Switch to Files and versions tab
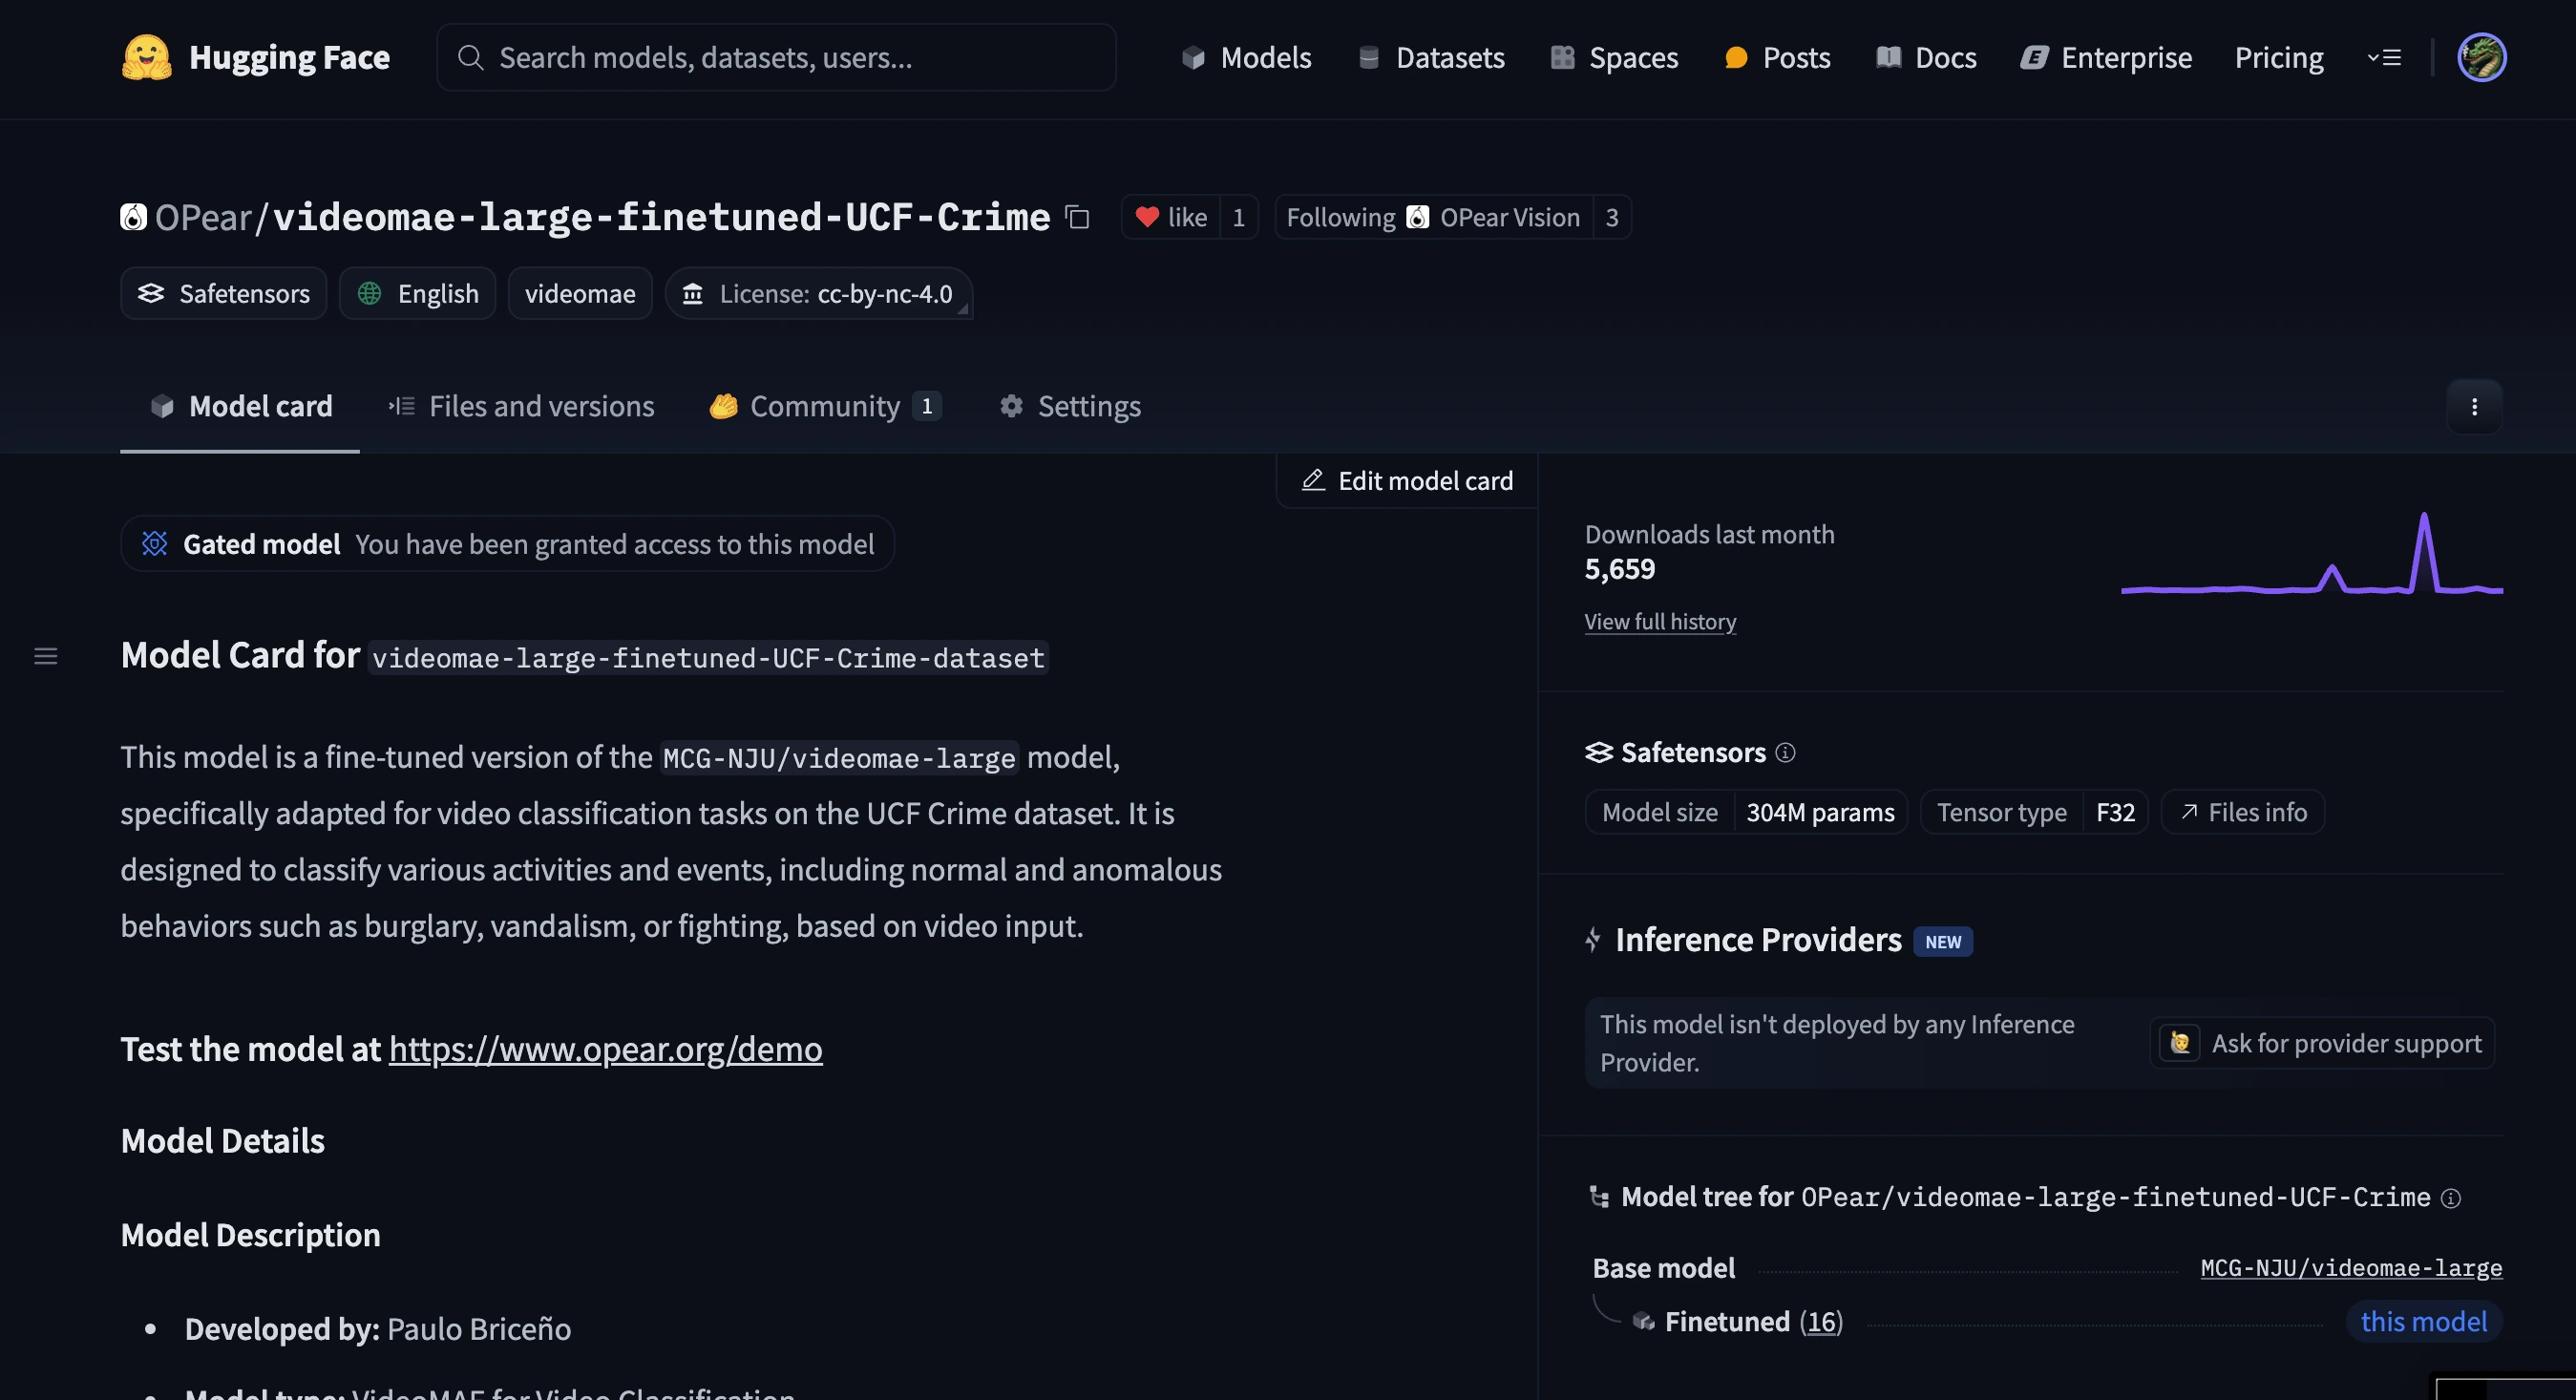The image size is (2576, 1400). click(521, 406)
